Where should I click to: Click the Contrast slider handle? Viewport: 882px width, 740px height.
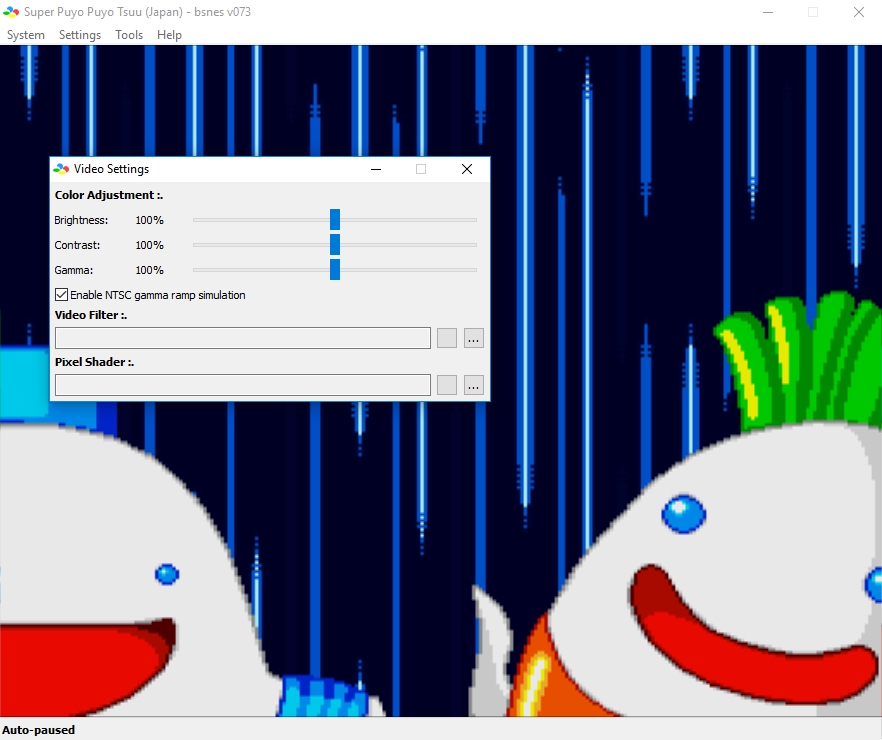(x=335, y=245)
